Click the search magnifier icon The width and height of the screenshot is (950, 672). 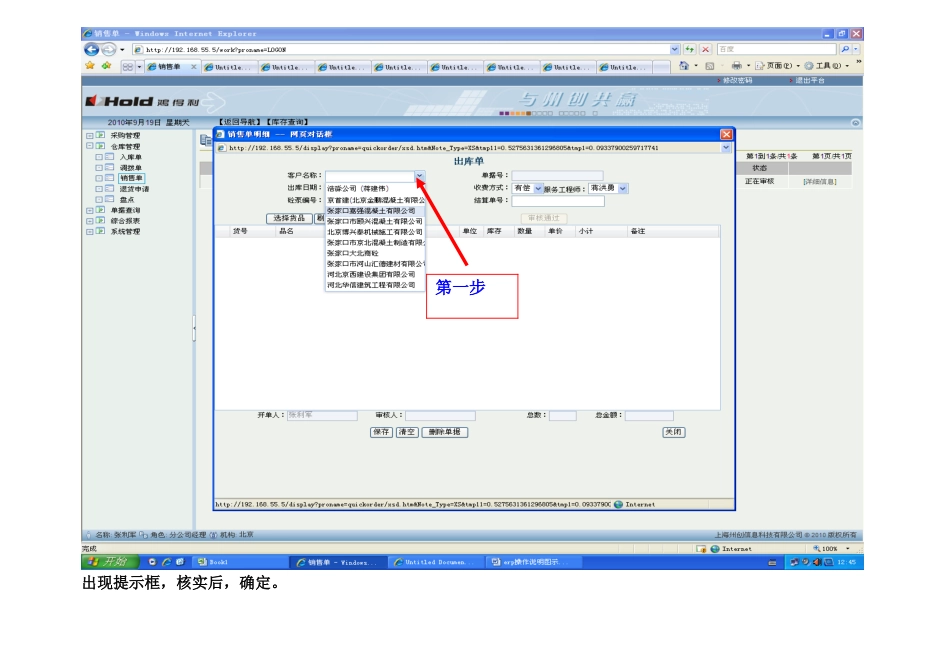pyautogui.click(x=845, y=49)
